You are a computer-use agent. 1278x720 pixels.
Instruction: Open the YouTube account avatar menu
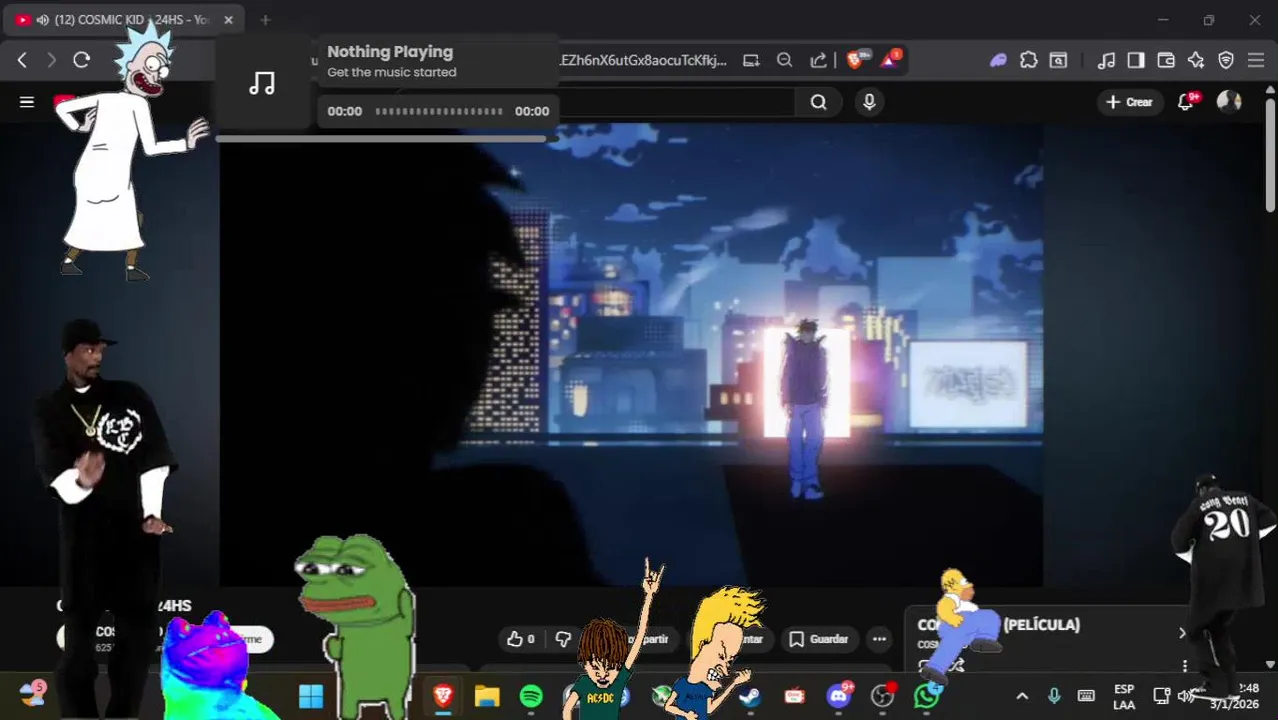[x=1229, y=102]
